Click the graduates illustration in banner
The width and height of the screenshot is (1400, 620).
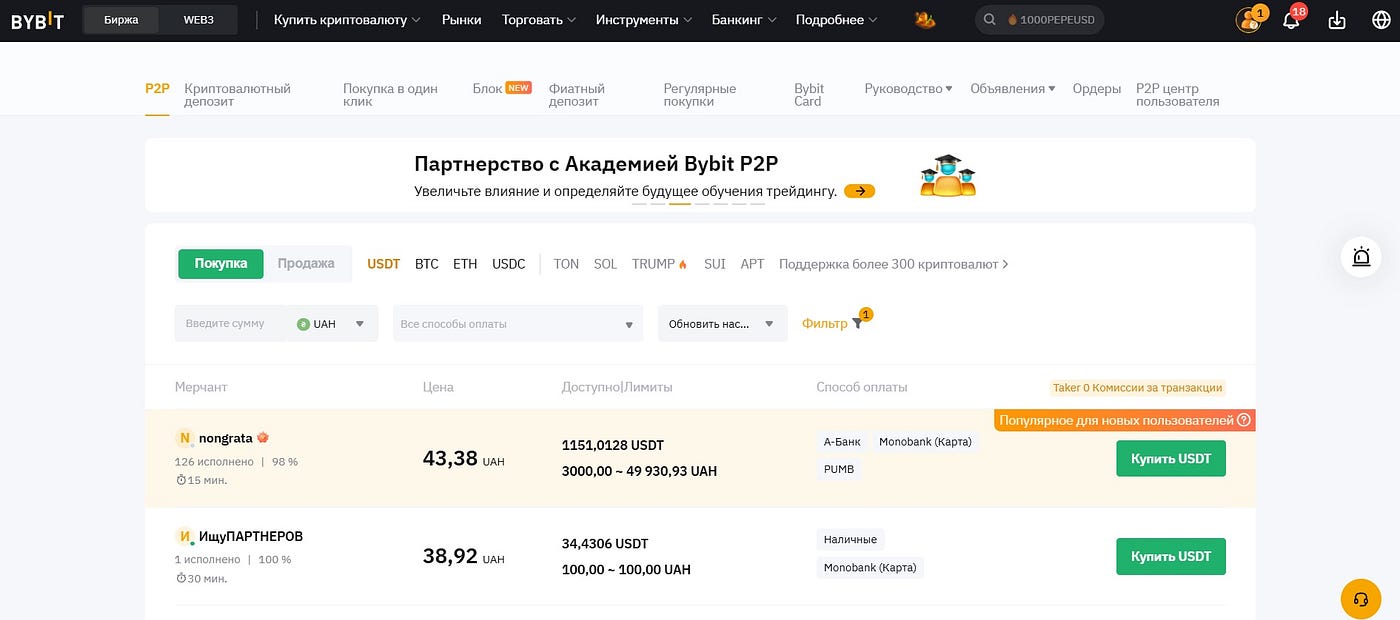[x=947, y=175]
